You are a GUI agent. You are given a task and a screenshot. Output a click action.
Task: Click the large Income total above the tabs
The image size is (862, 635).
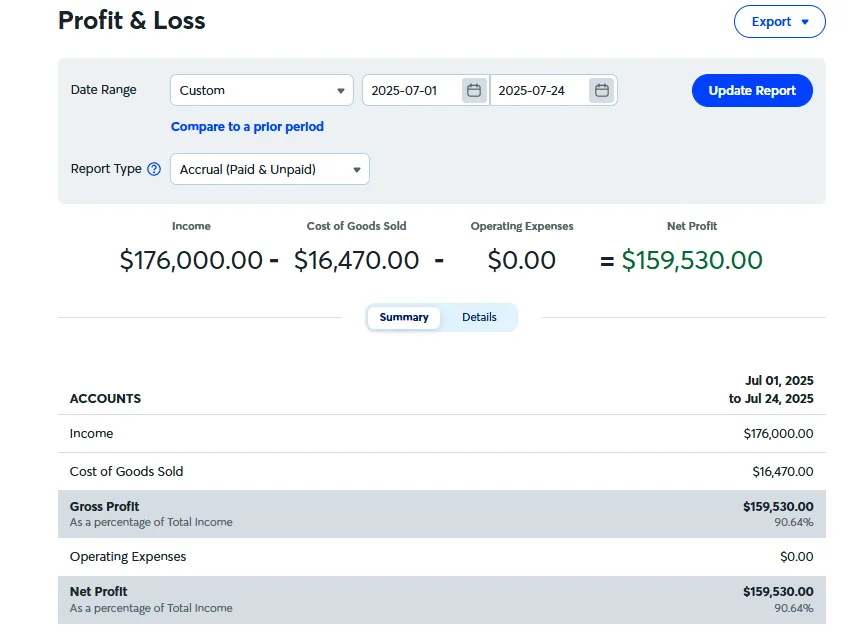coord(191,261)
